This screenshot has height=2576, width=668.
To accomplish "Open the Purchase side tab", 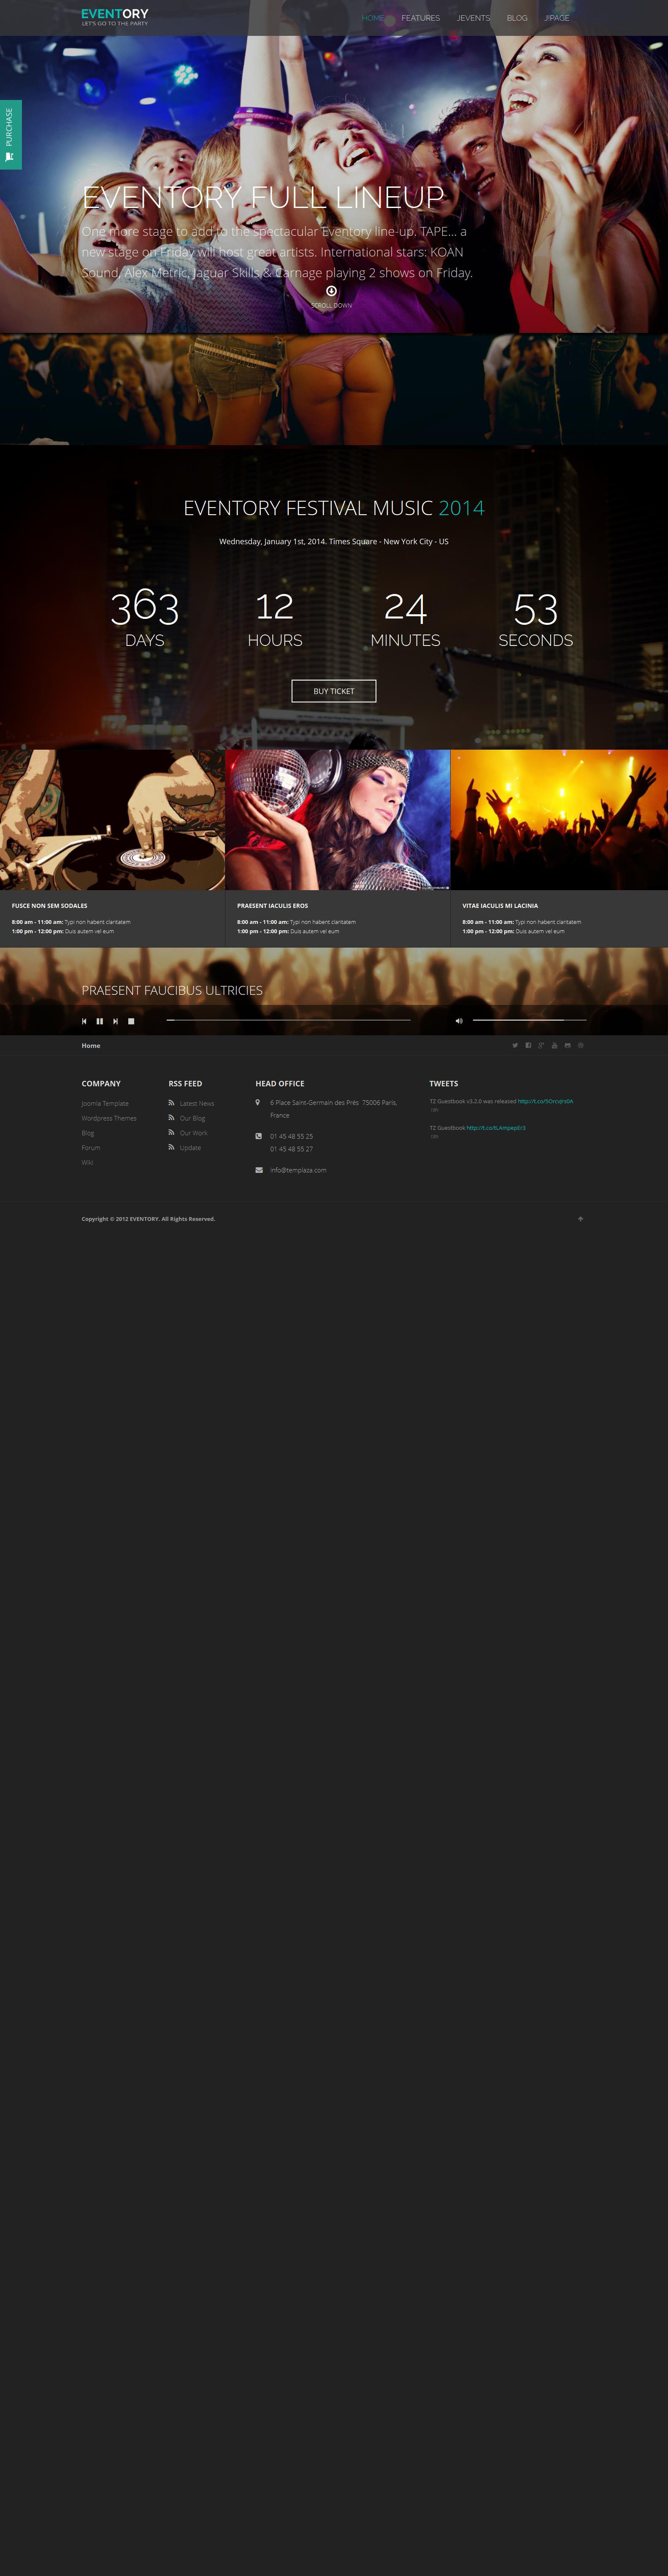I will (x=10, y=134).
